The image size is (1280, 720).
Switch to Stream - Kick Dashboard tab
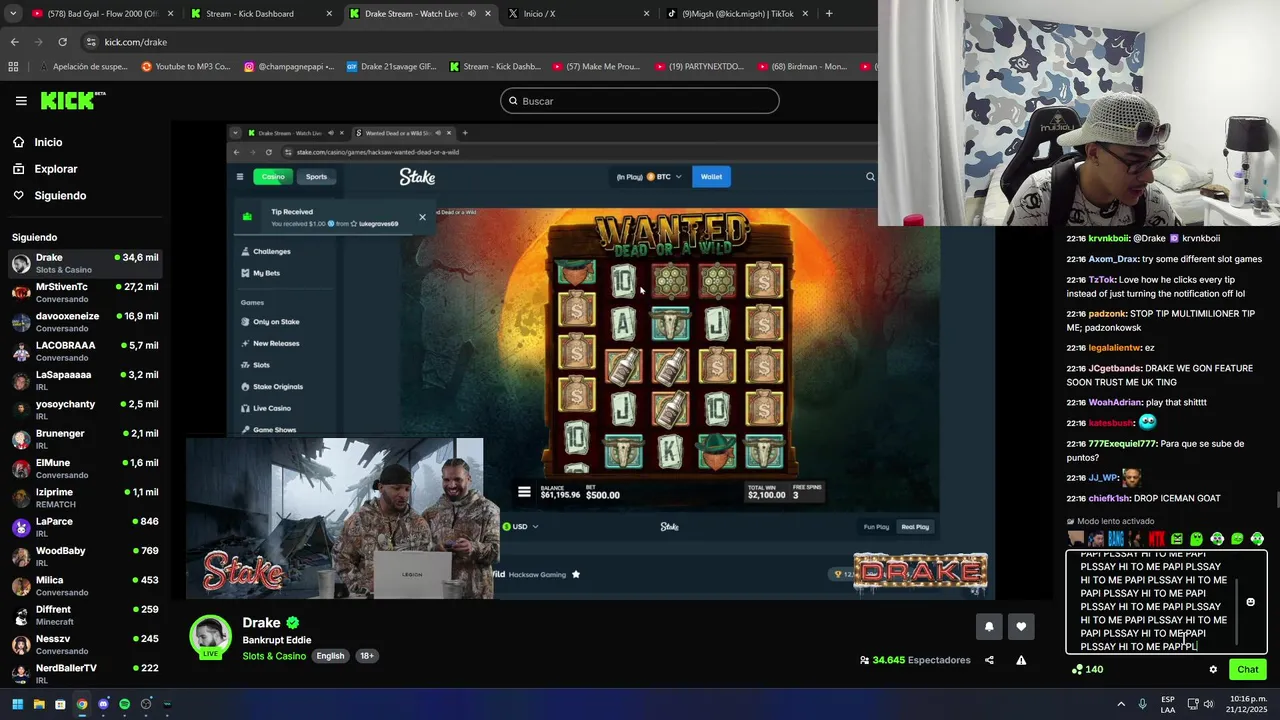tap(260, 14)
